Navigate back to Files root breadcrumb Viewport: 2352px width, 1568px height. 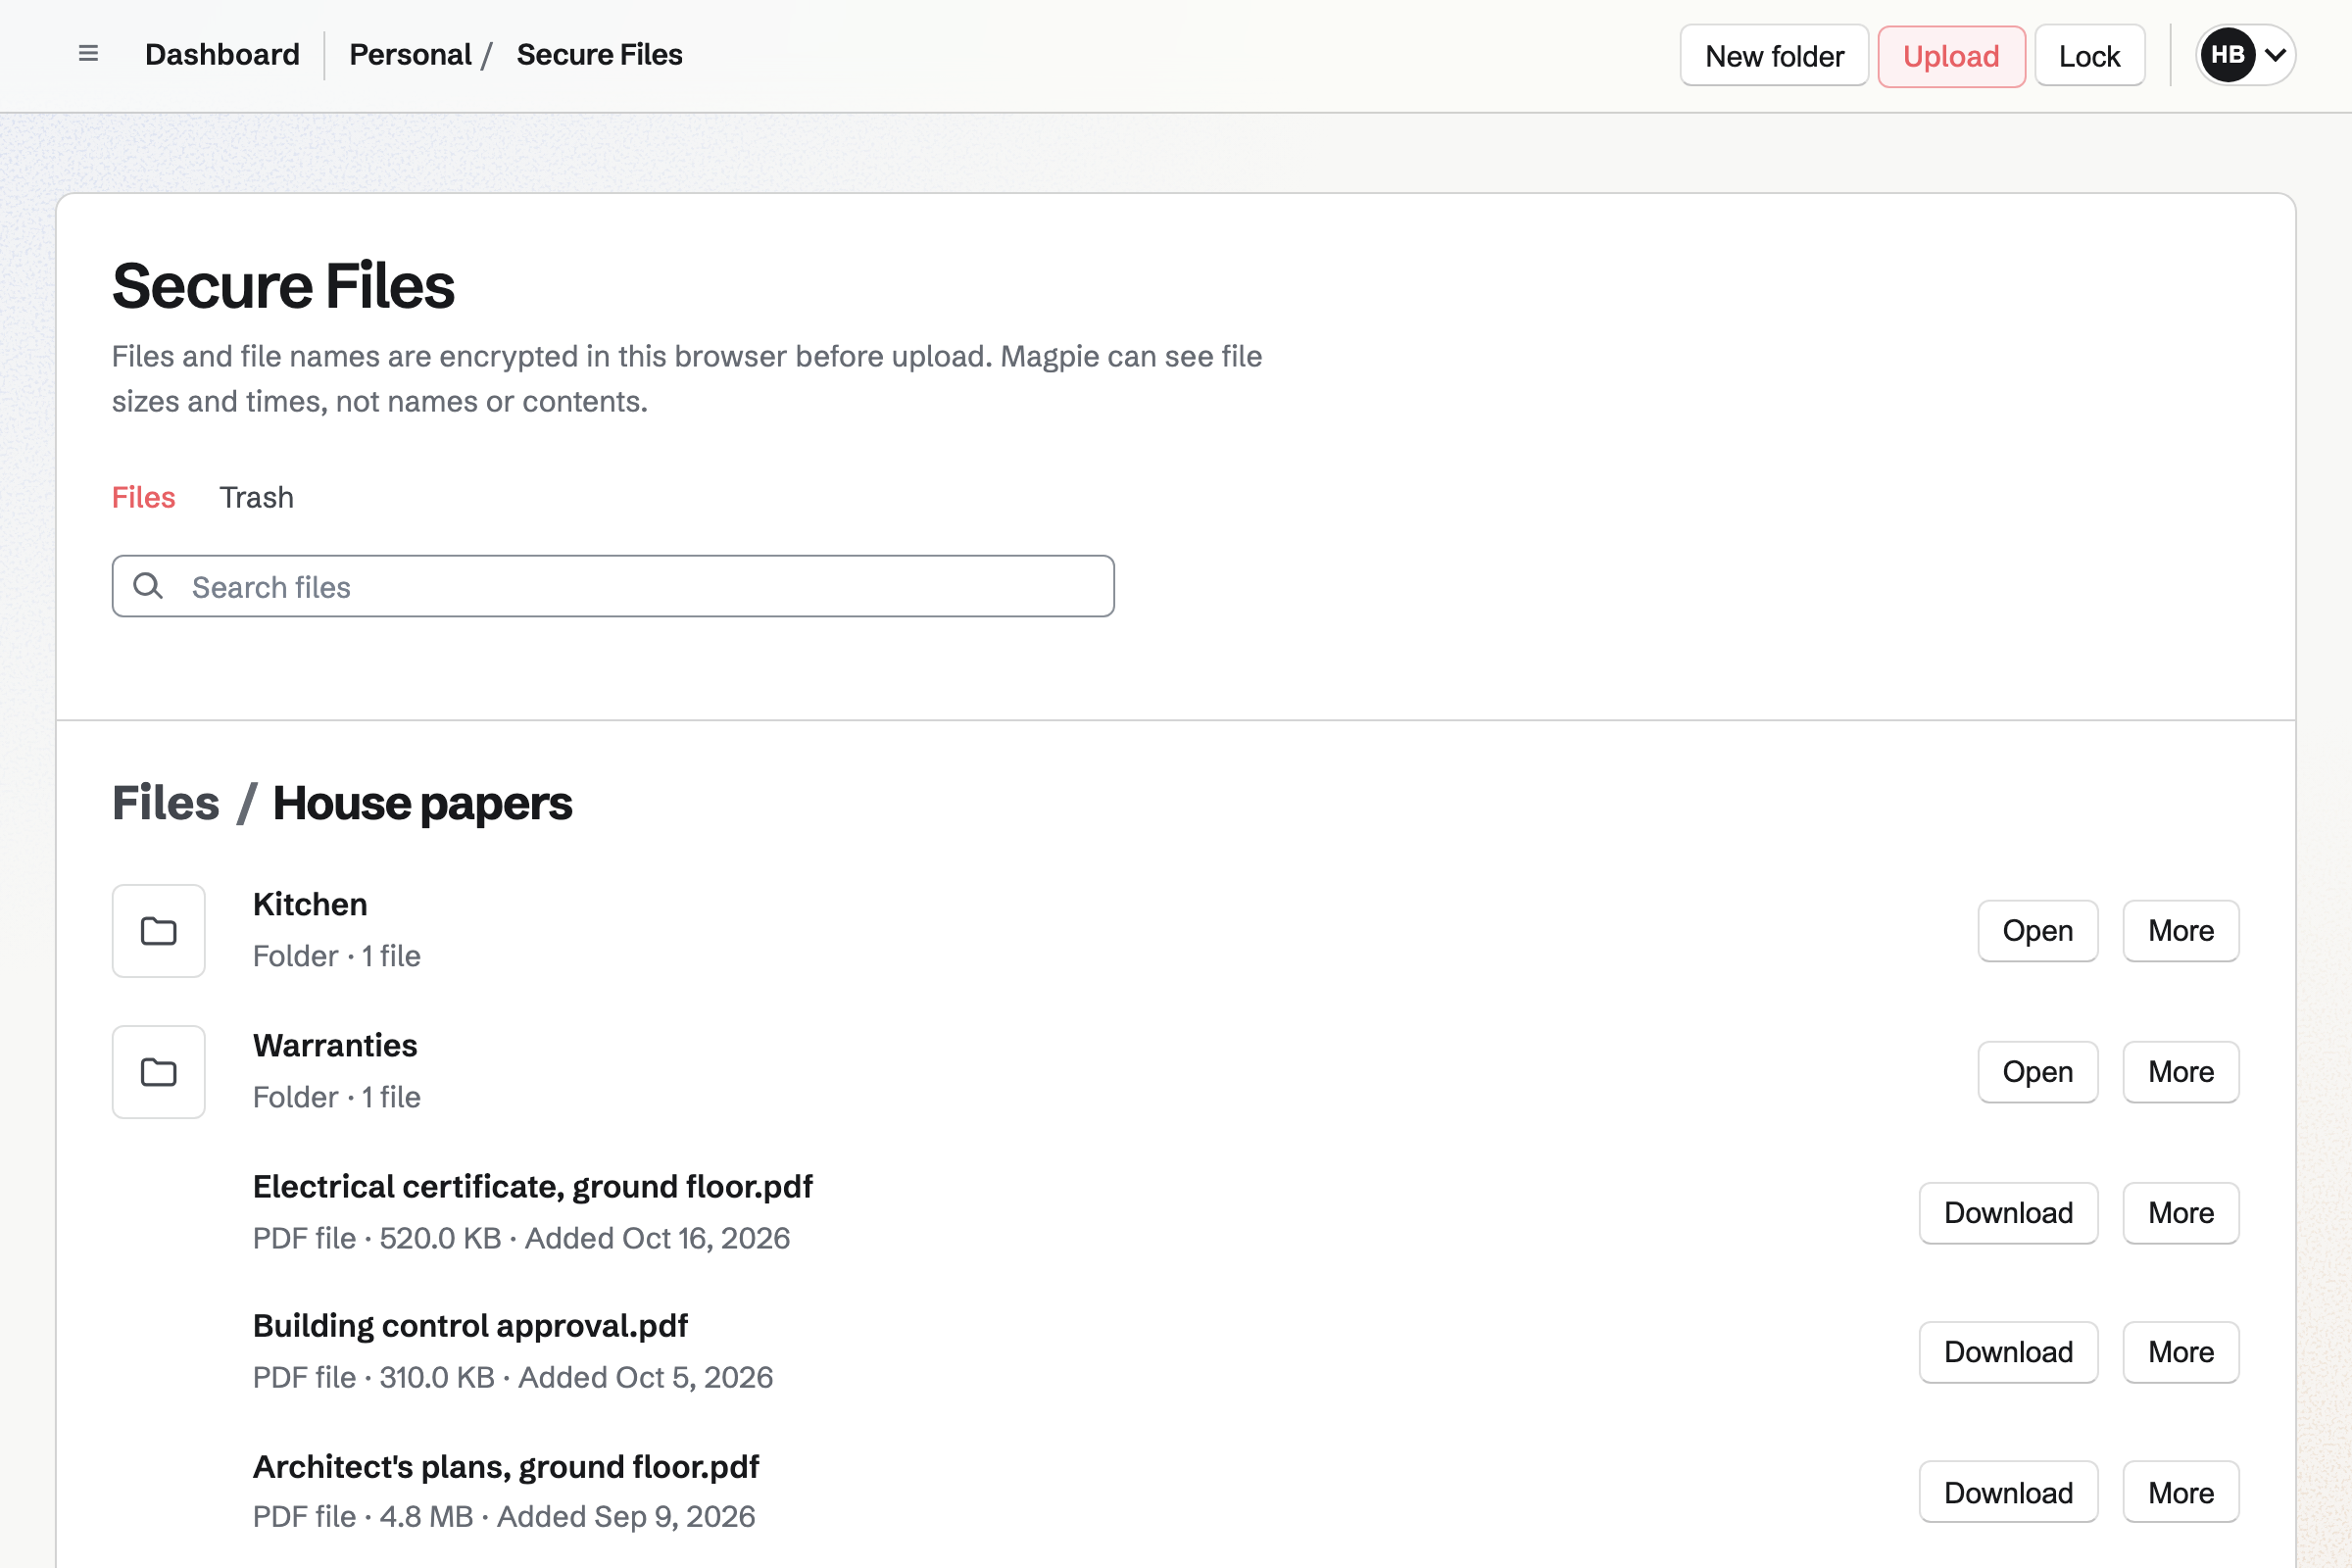coord(166,803)
